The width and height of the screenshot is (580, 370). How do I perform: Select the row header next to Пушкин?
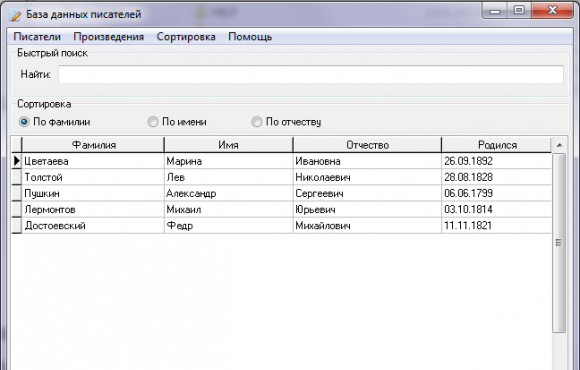[x=17, y=193]
